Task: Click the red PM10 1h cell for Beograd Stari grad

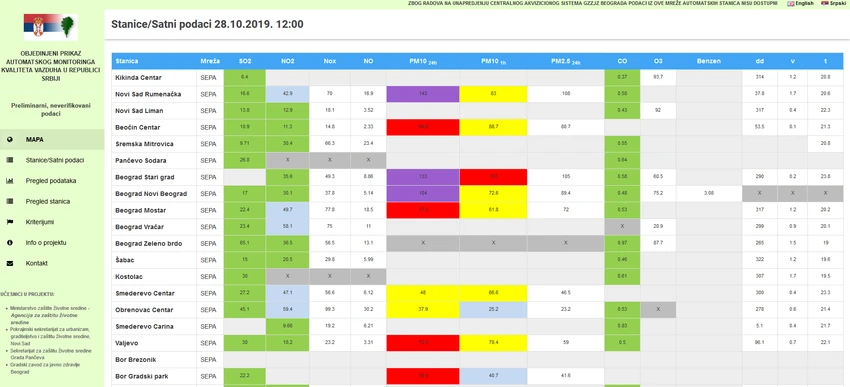Action: tap(493, 177)
